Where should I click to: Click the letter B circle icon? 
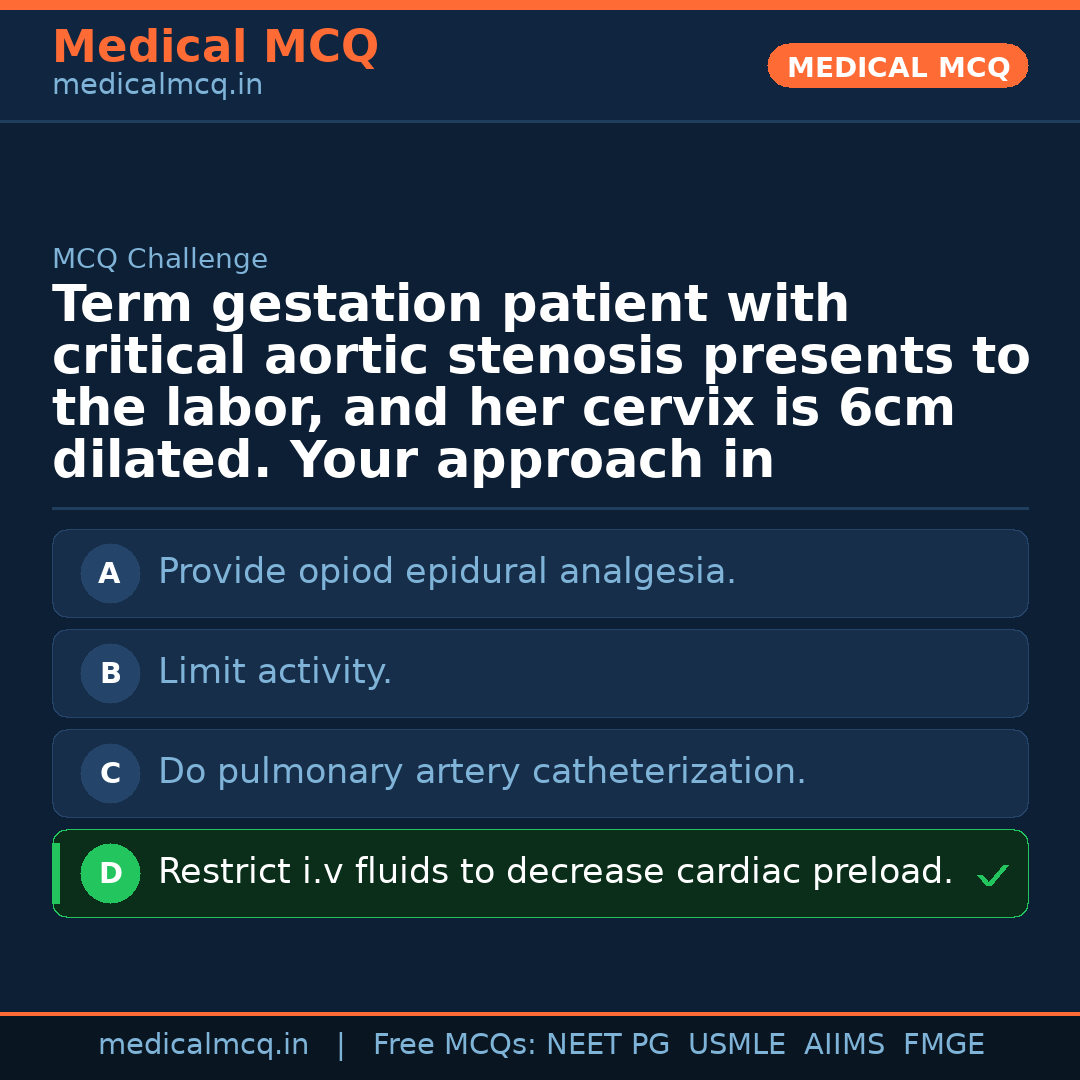coord(110,674)
